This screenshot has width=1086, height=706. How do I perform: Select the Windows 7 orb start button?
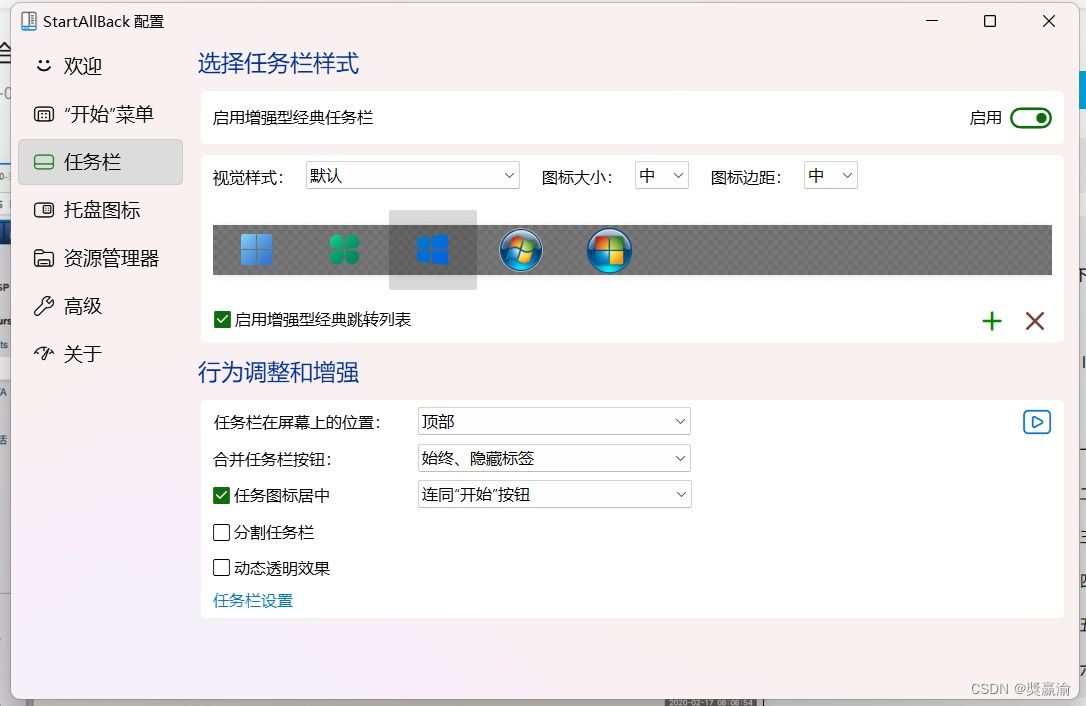click(520, 249)
